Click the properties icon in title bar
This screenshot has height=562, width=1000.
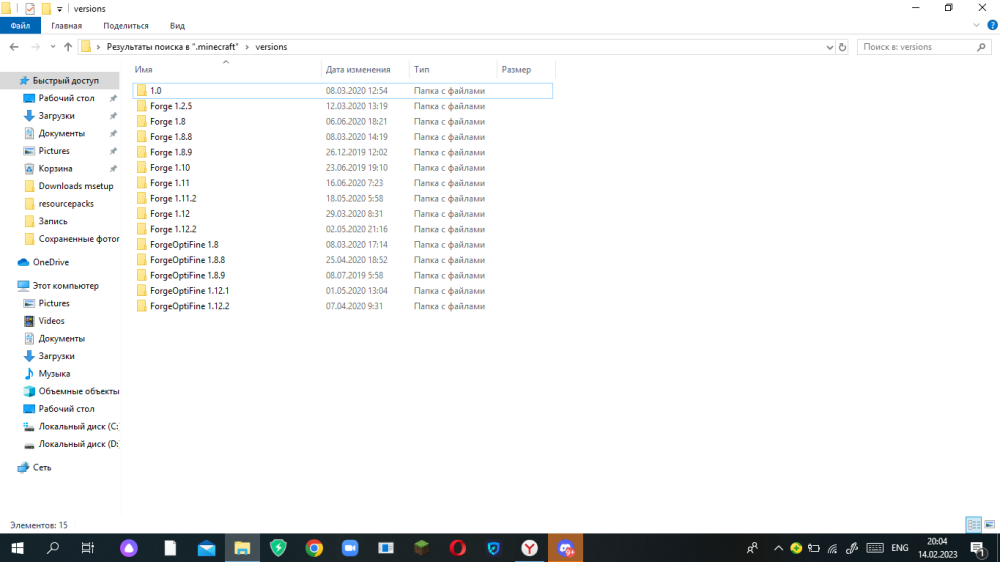(29, 8)
